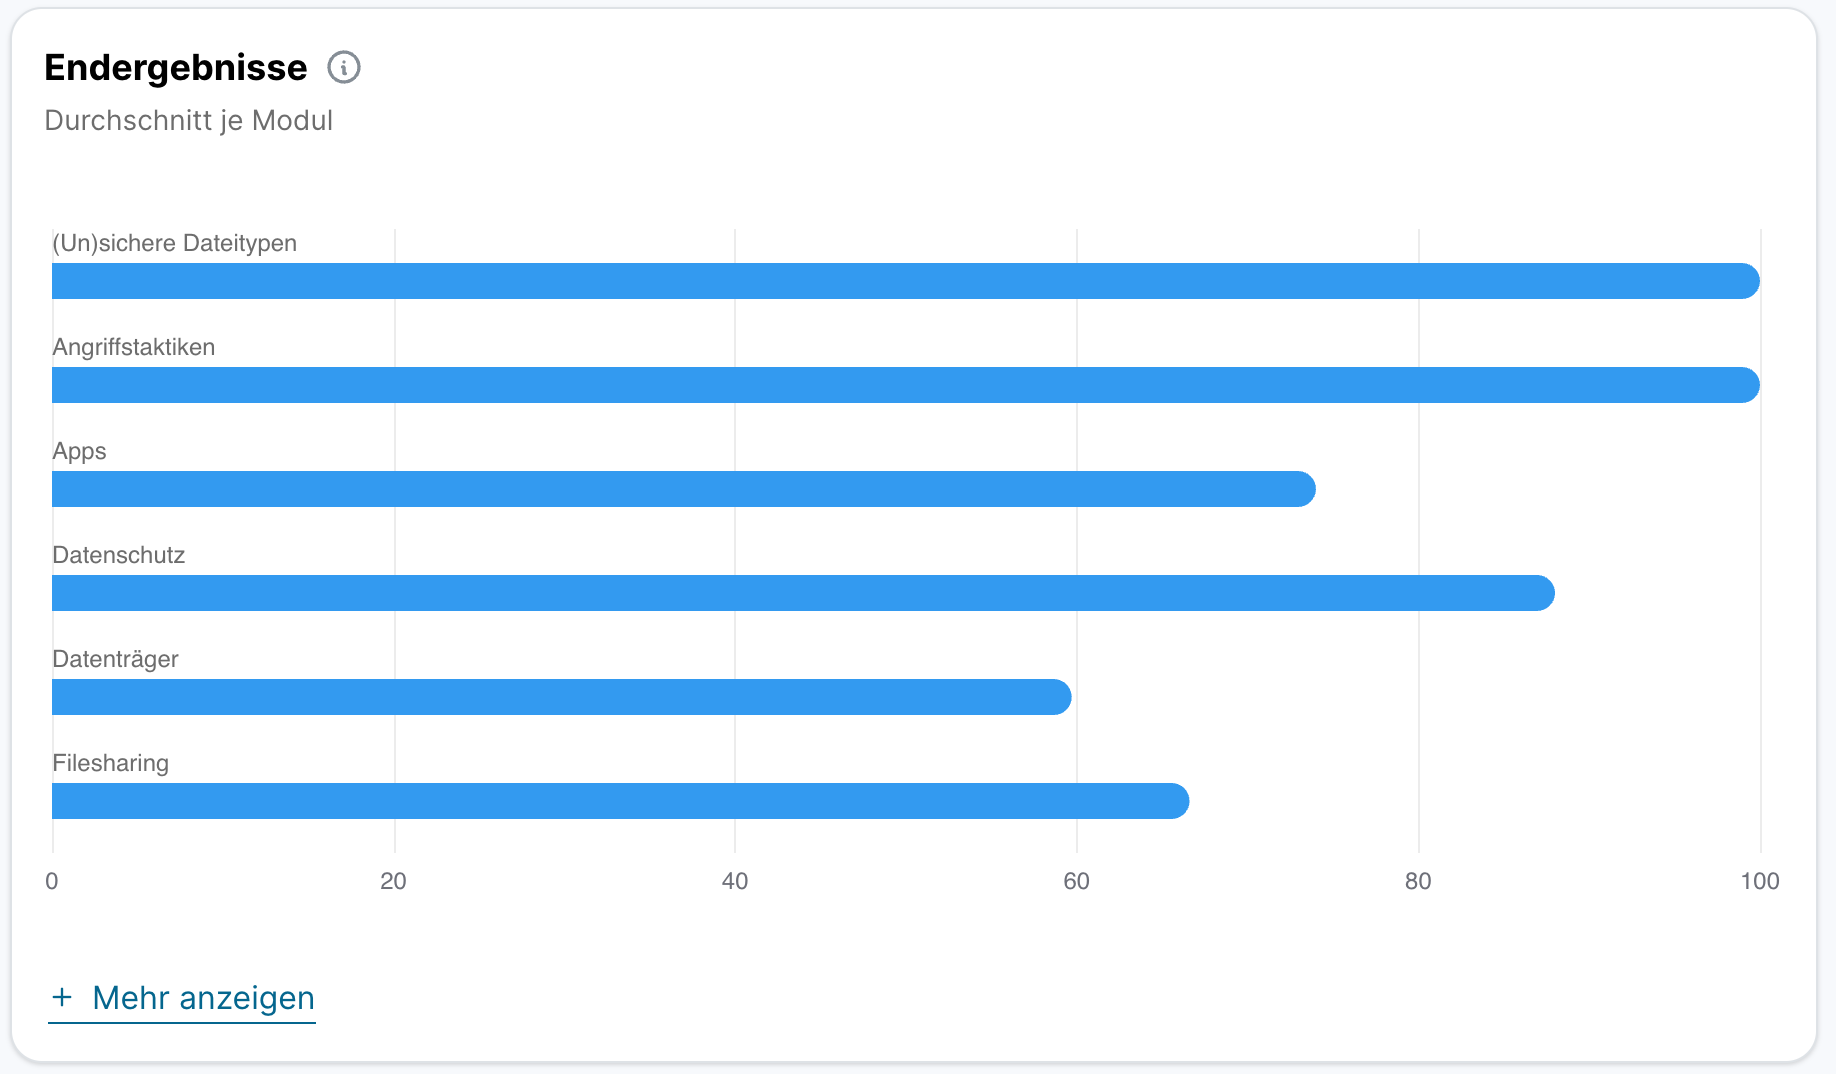Click the 20 axis tick label
Screen dimensions: 1836x1074
(x=393, y=881)
